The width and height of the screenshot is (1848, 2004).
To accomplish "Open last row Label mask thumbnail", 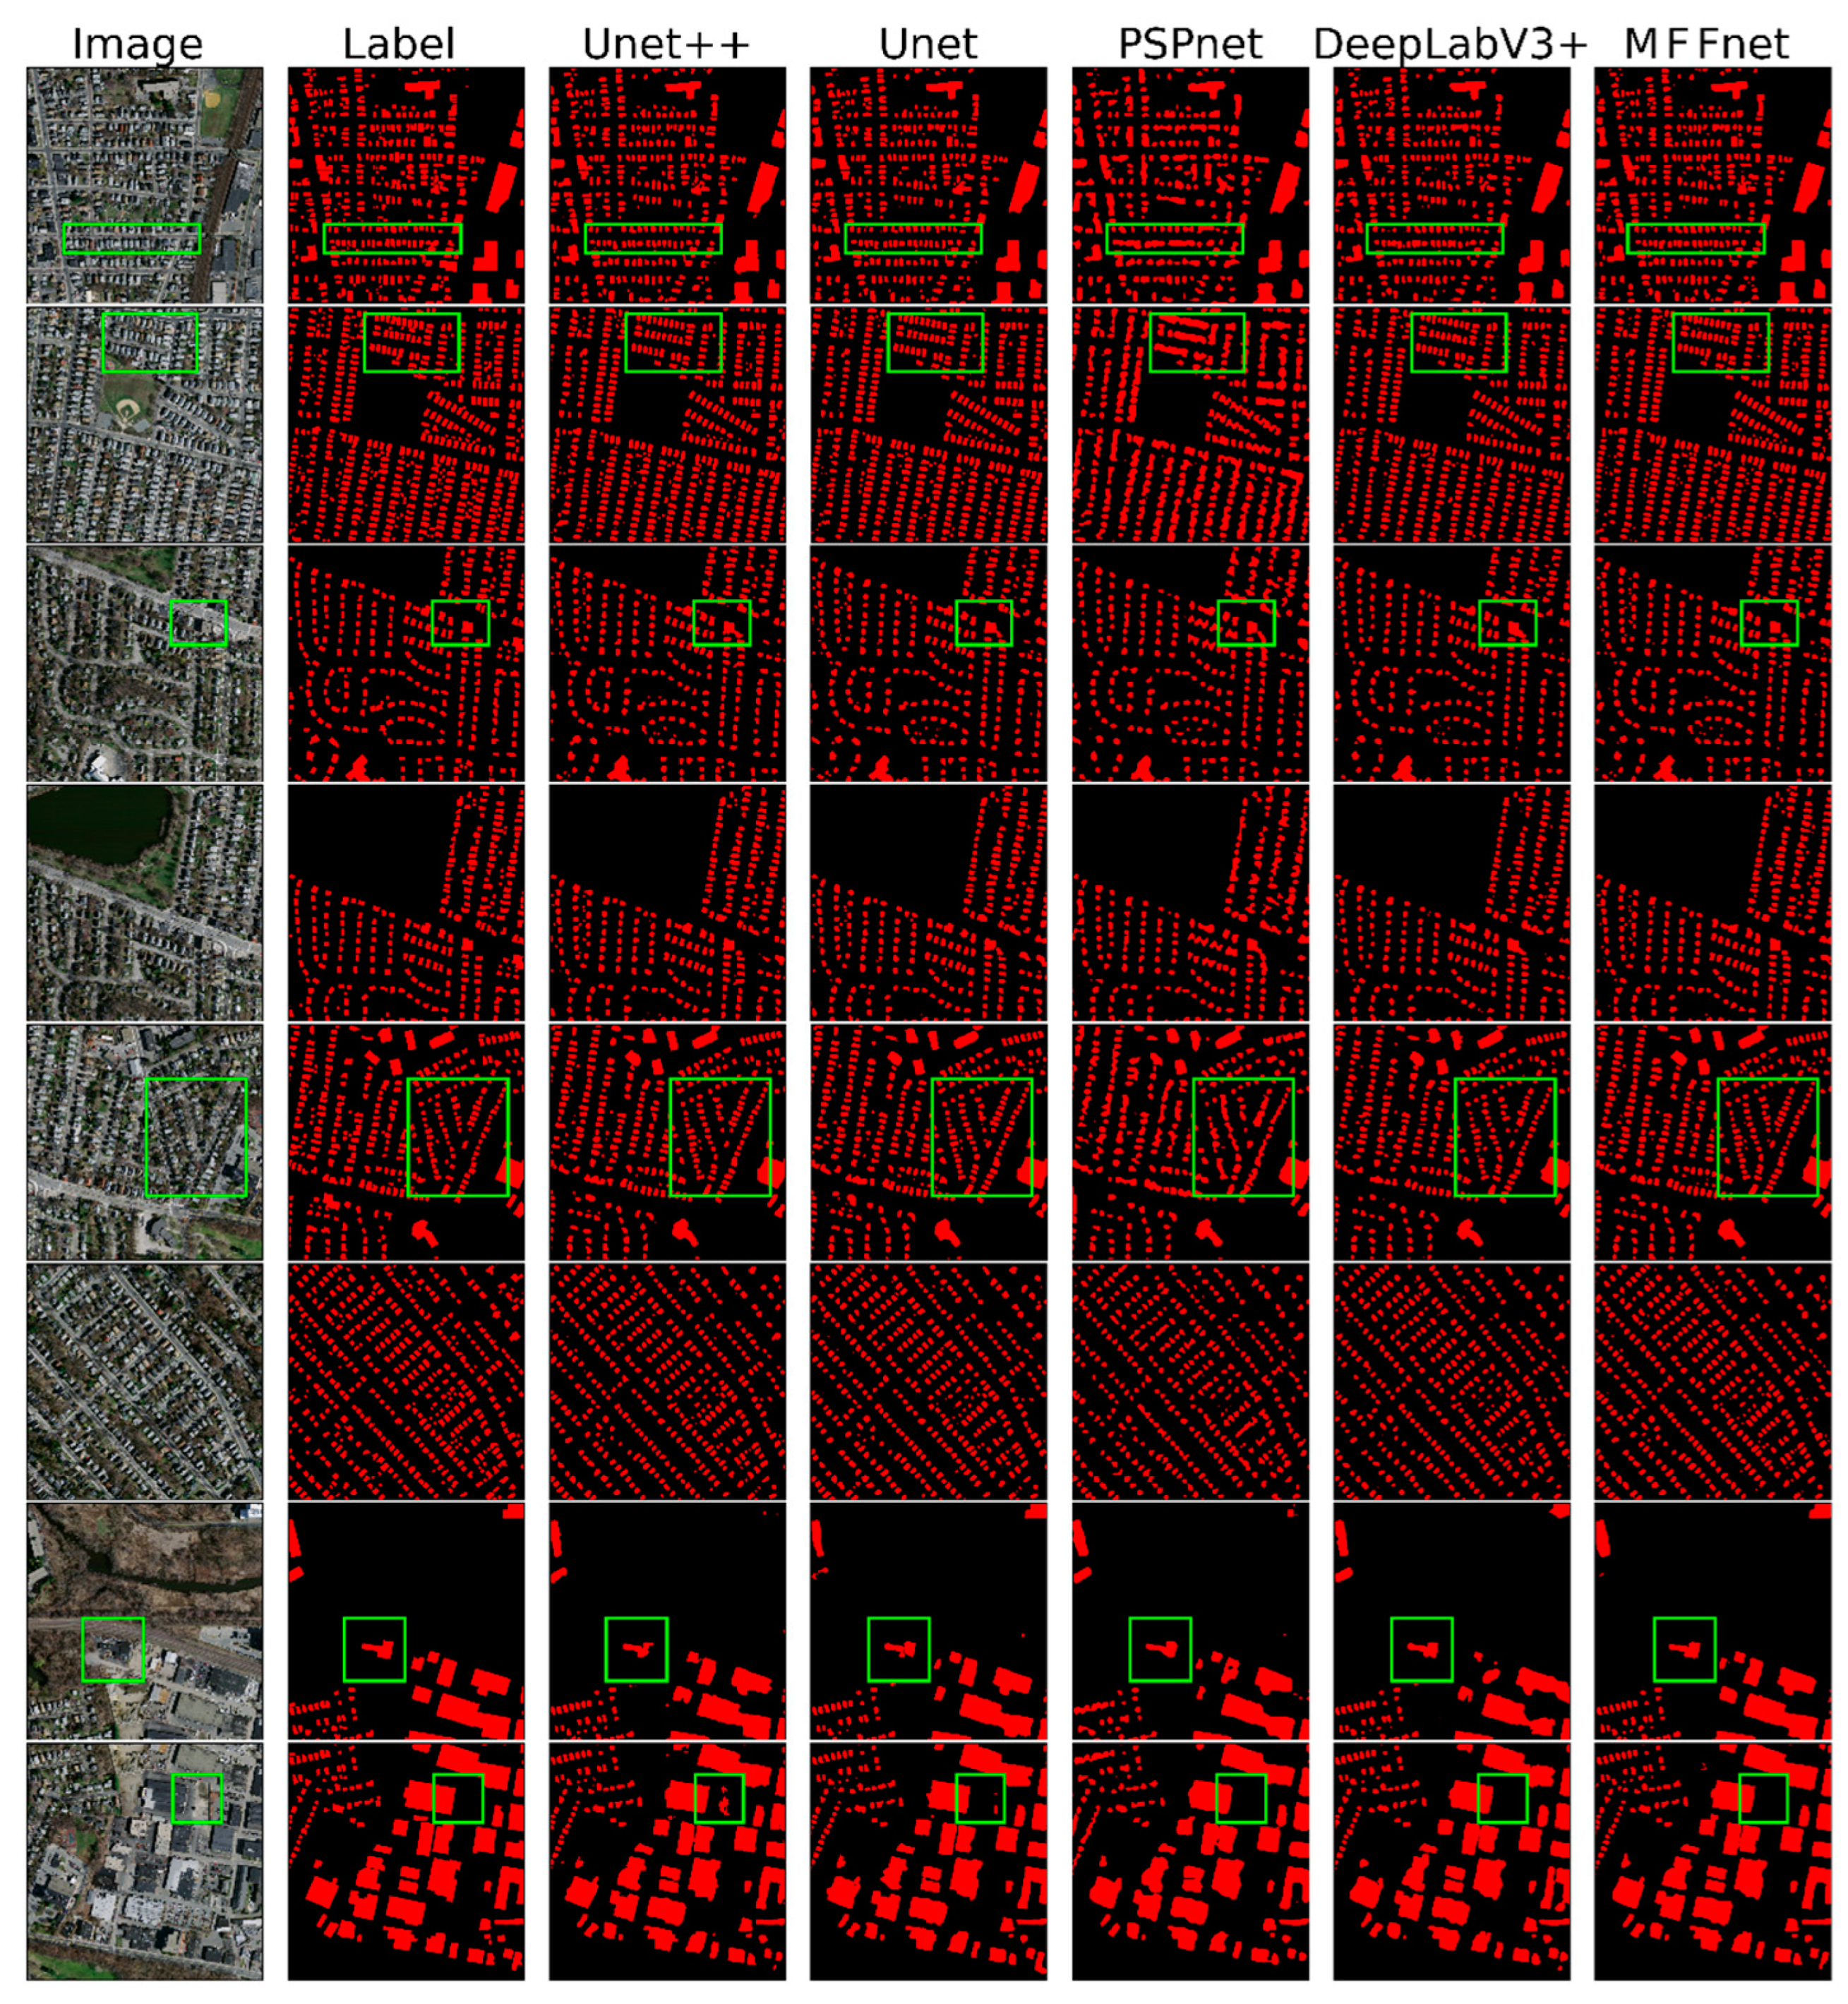I will click(x=406, y=1860).
